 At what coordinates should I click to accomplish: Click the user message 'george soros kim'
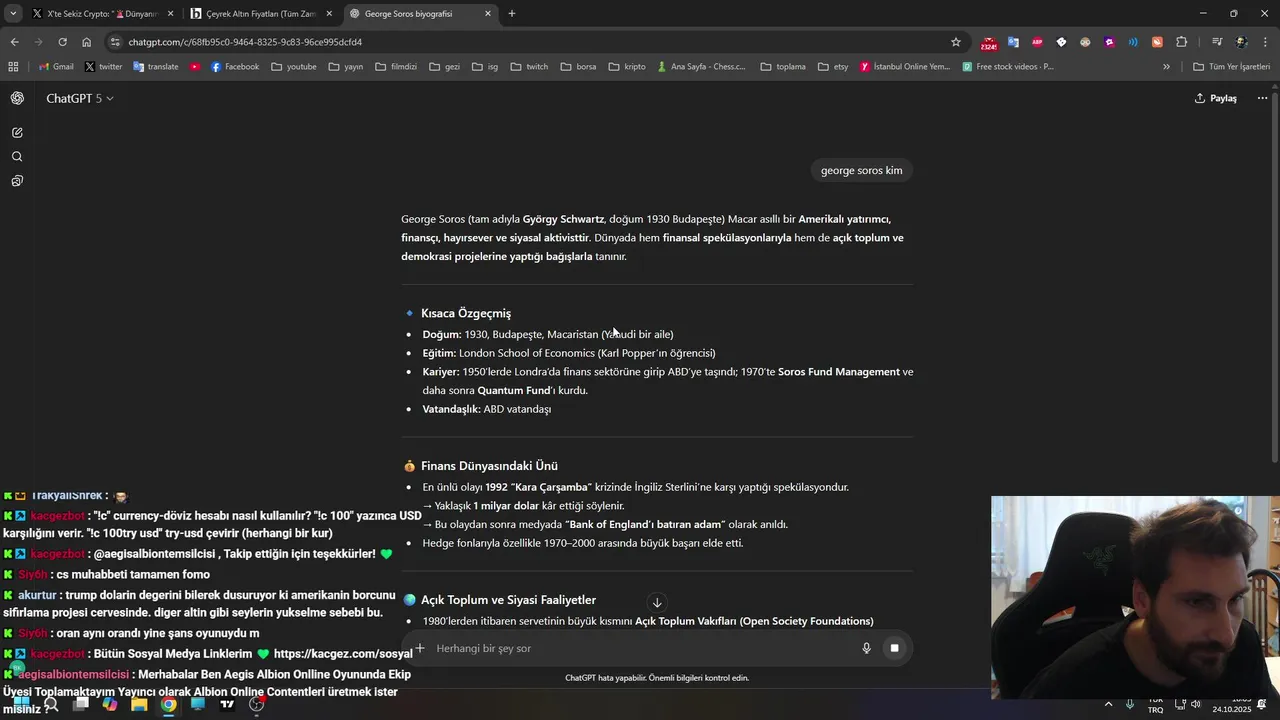(x=861, y=170)
